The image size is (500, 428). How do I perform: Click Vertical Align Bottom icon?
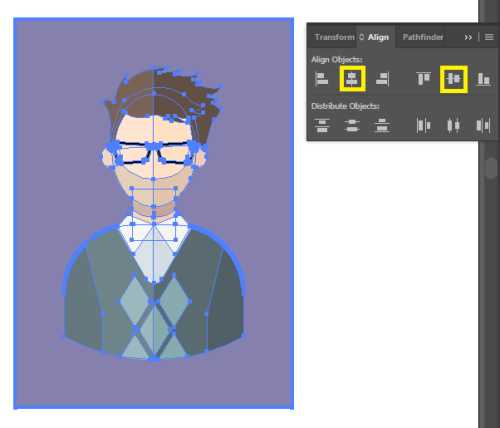[x=483, y=79]
